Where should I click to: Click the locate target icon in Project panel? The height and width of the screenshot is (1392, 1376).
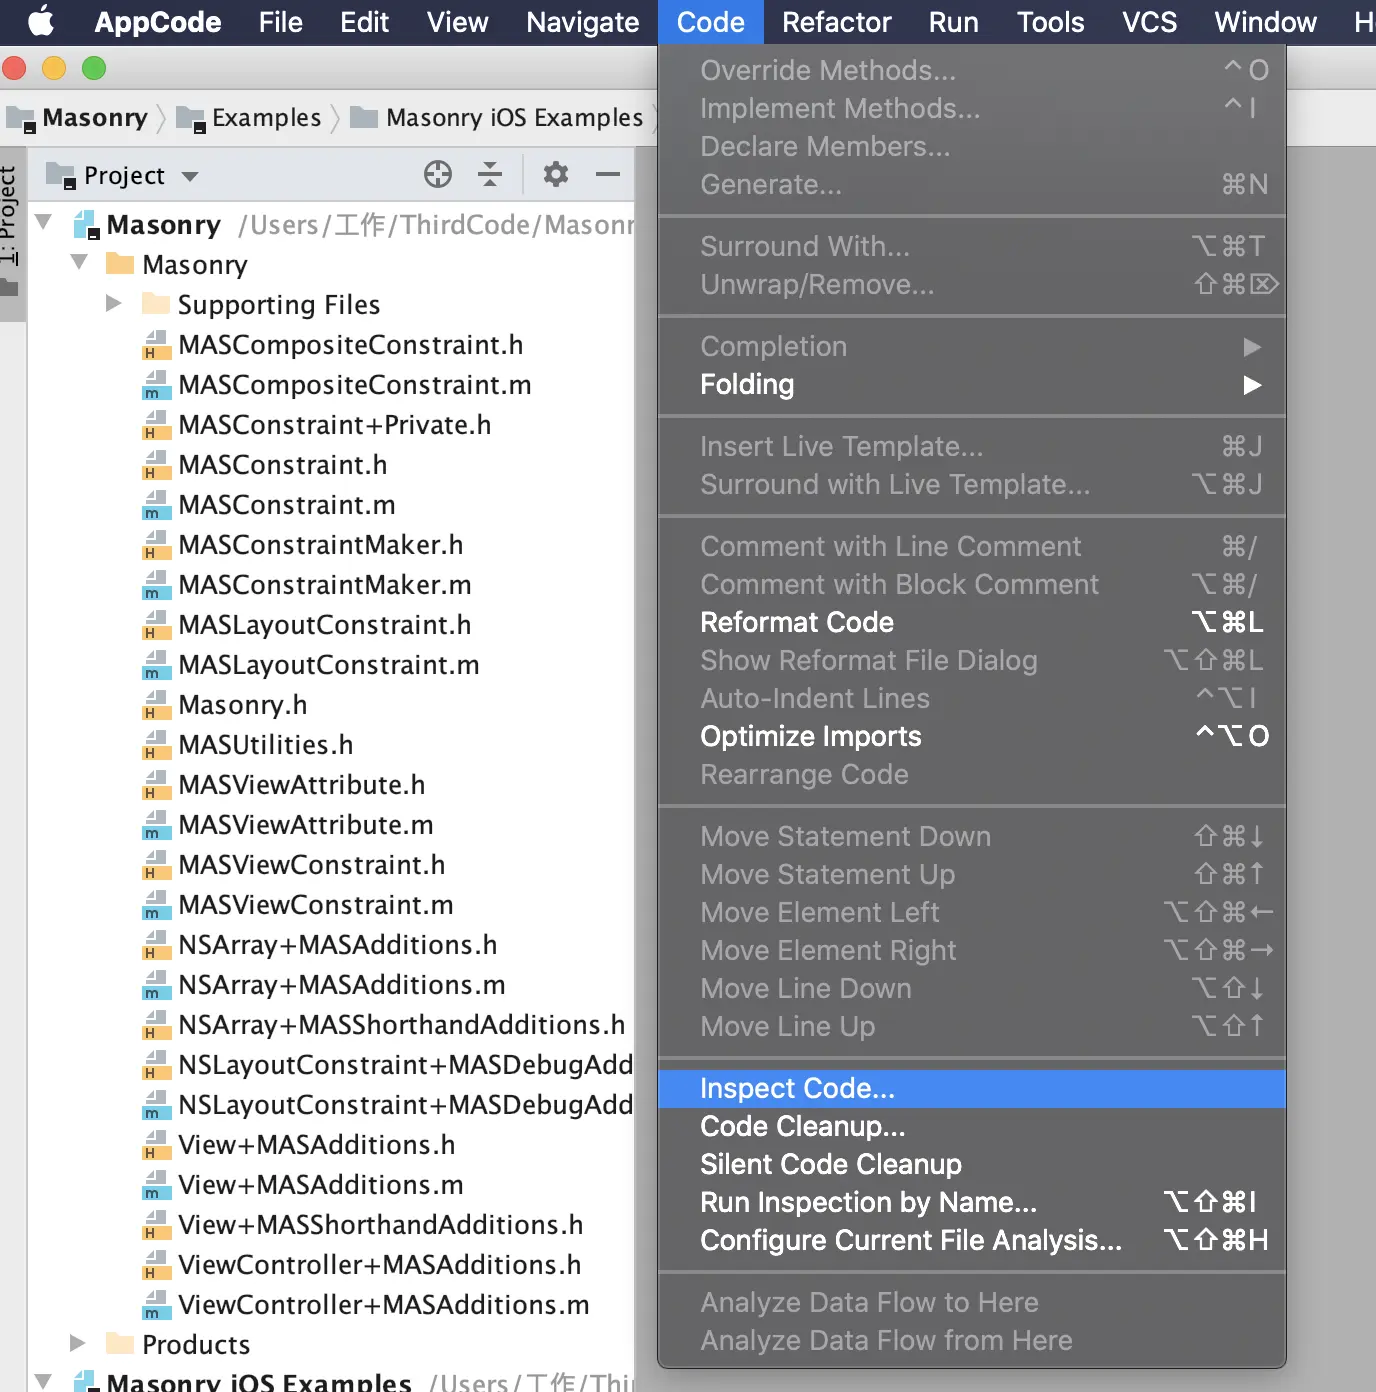(438, 174)
